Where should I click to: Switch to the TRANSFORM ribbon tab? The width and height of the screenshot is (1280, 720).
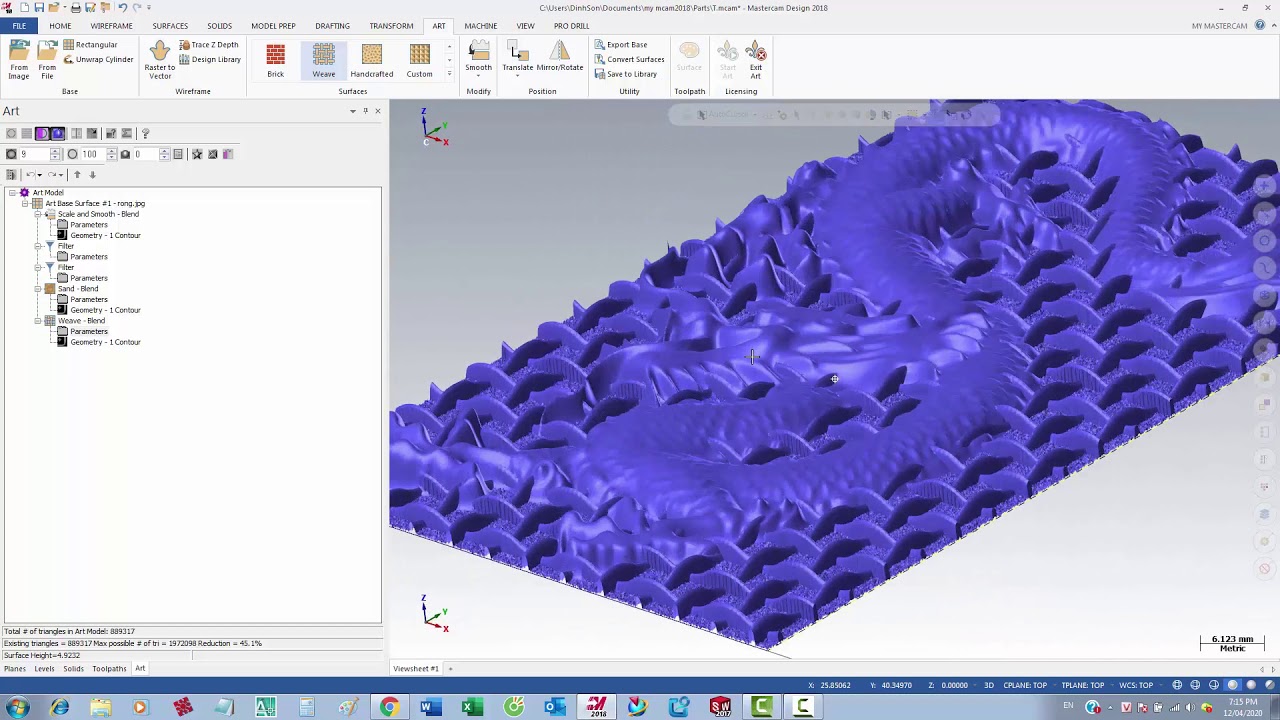pyautogui.click(x=391, y=26)
